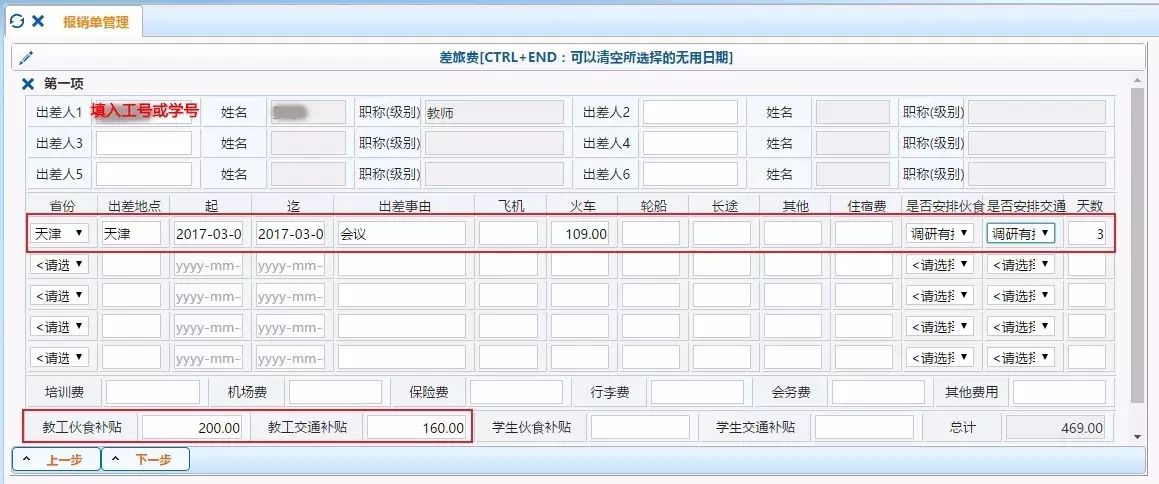Open second row 是否安排交通 dropdown
Screen dimensions: 1159x484
tap(1021, 265)
